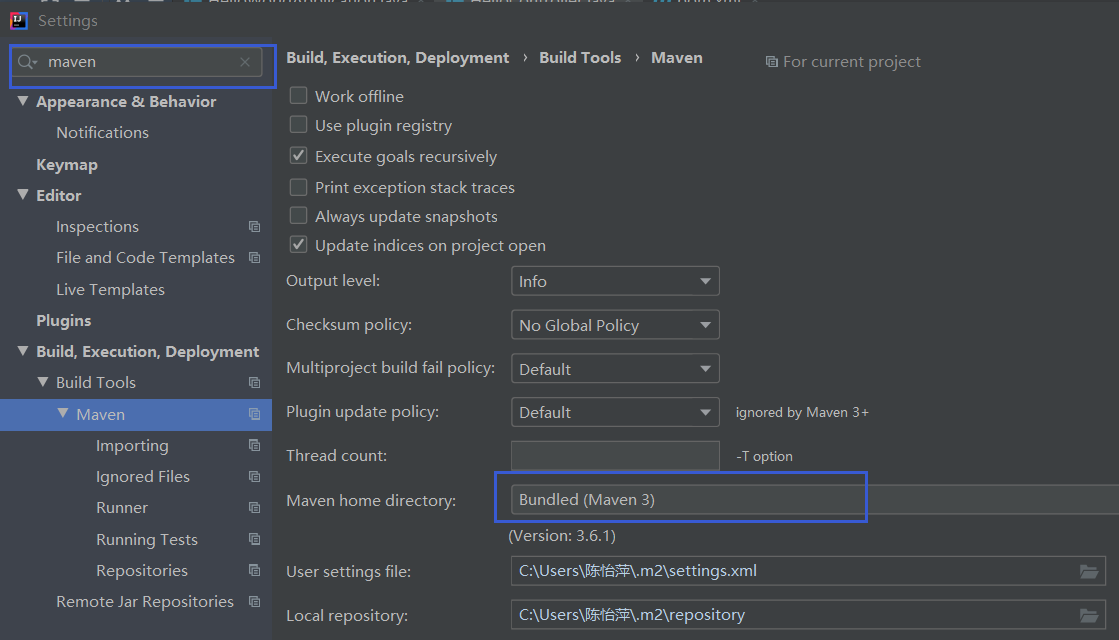The height and width of the screenshot is (640, 1119).
Task: Open Inspections settings page
Action: point(97,227)
